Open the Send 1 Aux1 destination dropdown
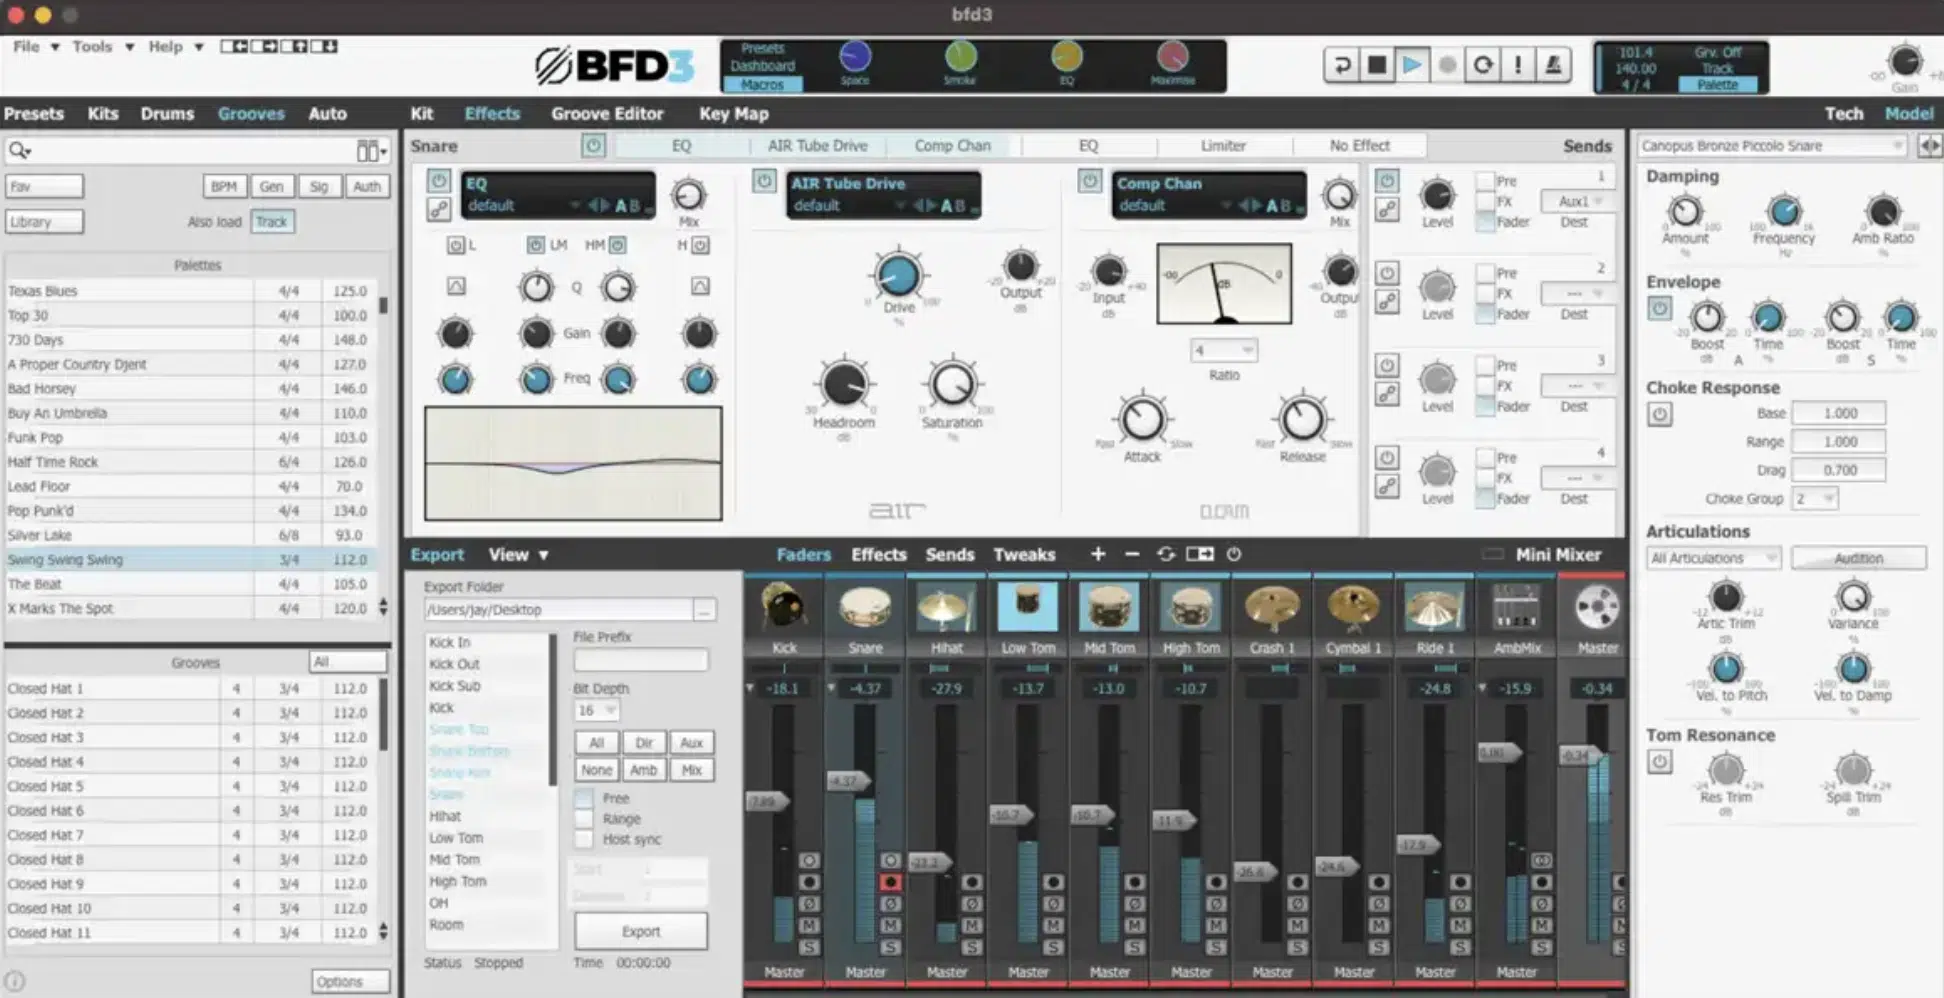Screen dimensions: 1944x998 pos(1578,201)
